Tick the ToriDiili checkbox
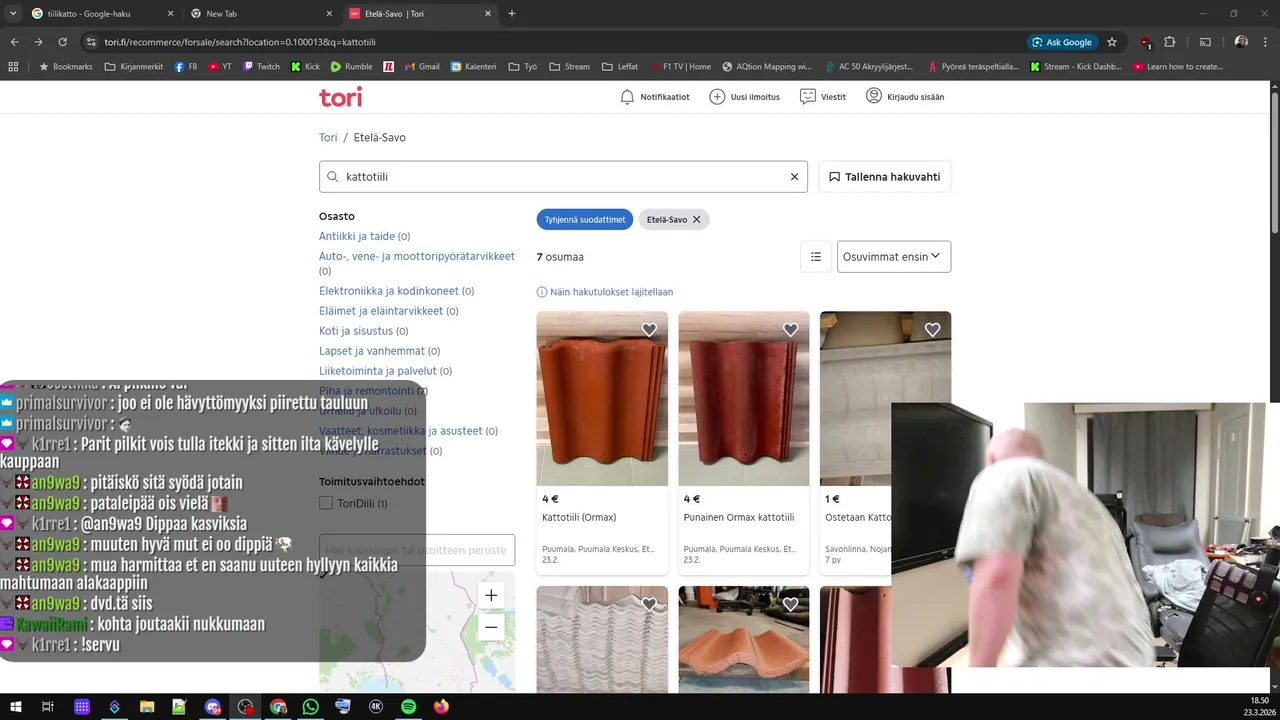This screenshot has width=1280, height=720. (325, 503)
